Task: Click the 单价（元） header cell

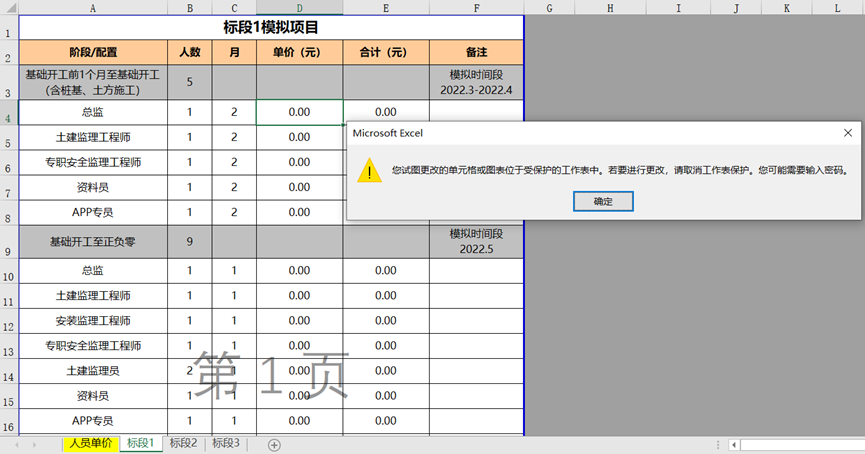Action: pyautogui.click(x=300, y=52)
